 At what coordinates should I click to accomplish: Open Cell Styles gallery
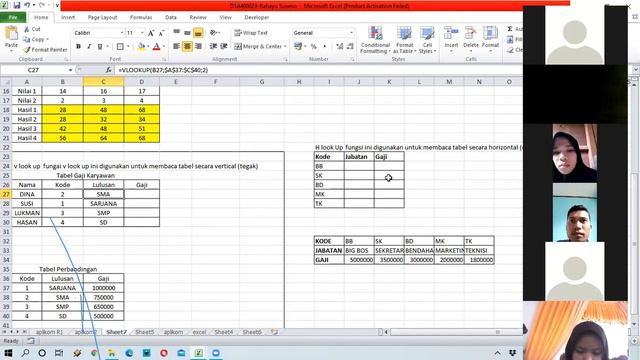[x=427, y=40]
